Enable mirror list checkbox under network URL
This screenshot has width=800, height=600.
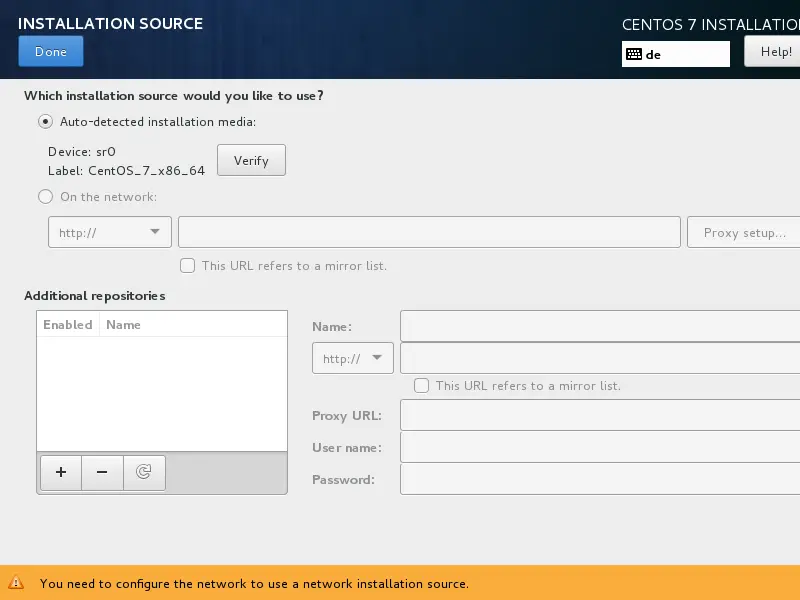tap(187, 266)
